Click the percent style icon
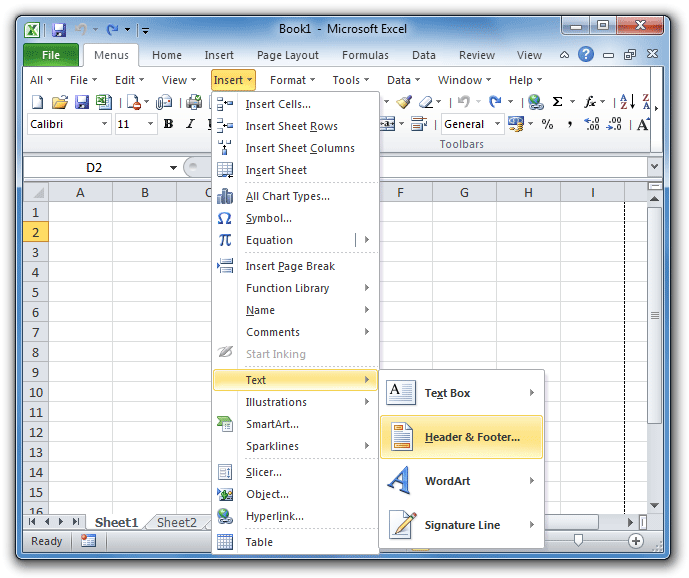This screenshot has width=689, height=578. [x=547, y=125]
